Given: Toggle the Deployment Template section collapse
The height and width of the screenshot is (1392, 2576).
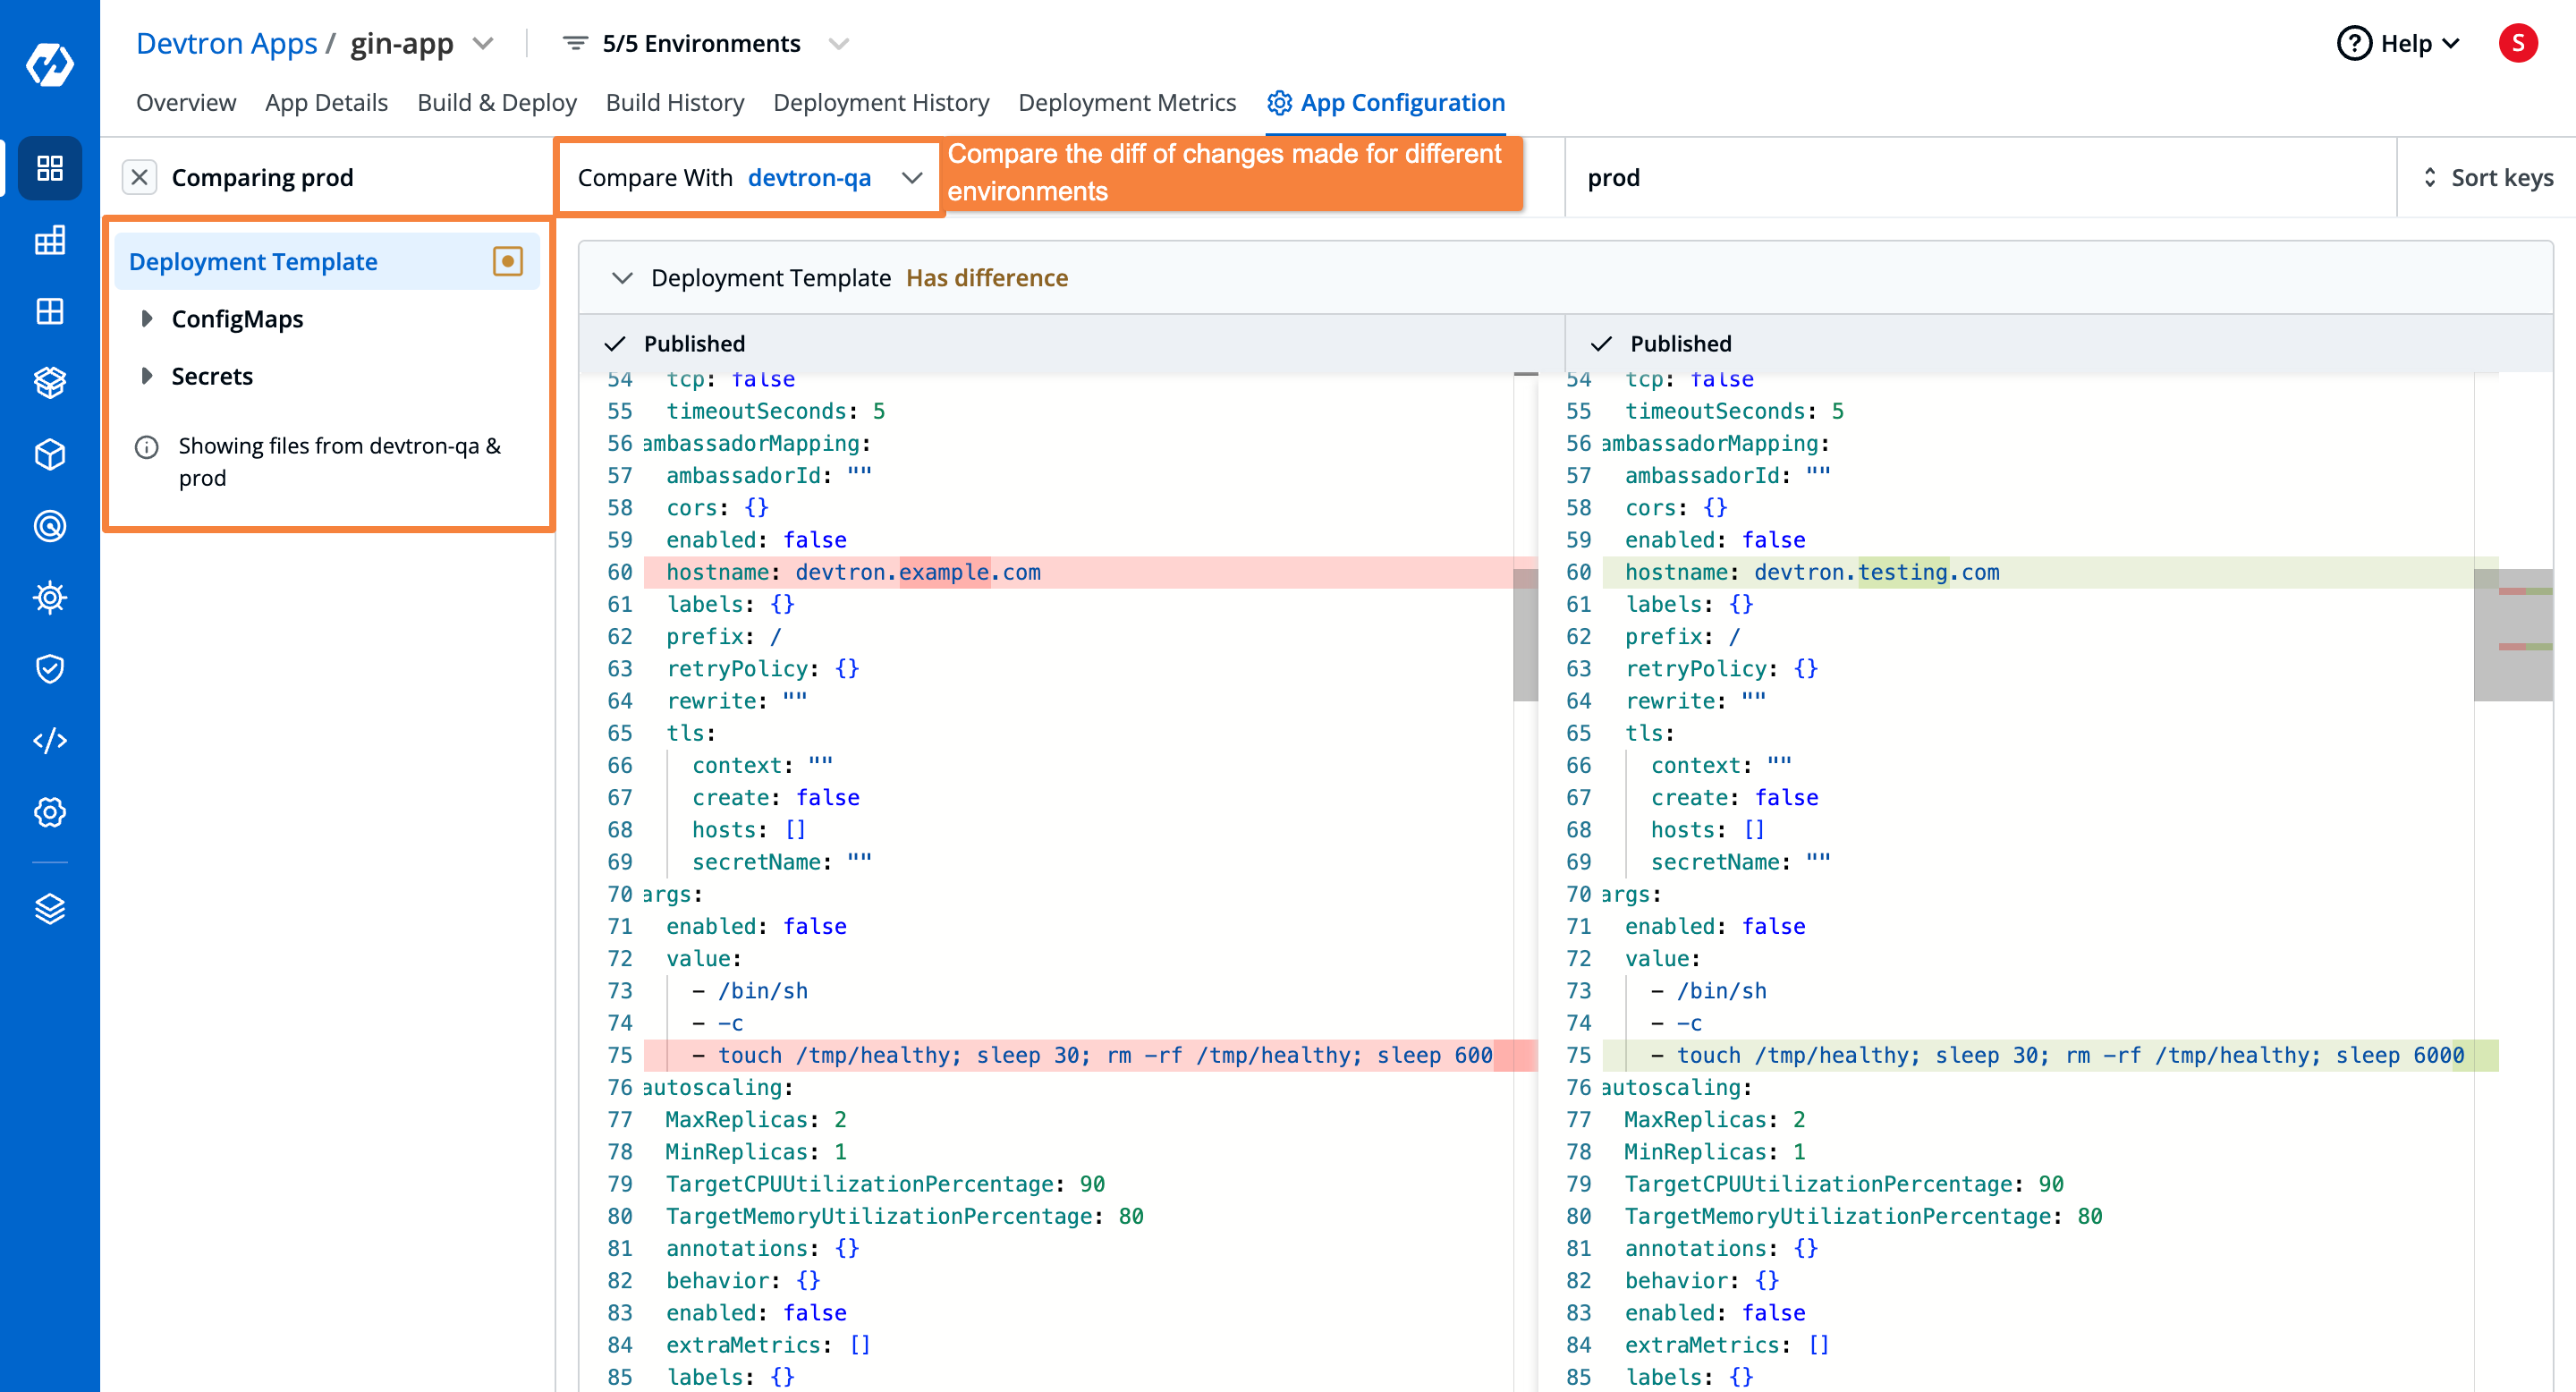Looking at the screenshot, I should (x=621, y=276).
